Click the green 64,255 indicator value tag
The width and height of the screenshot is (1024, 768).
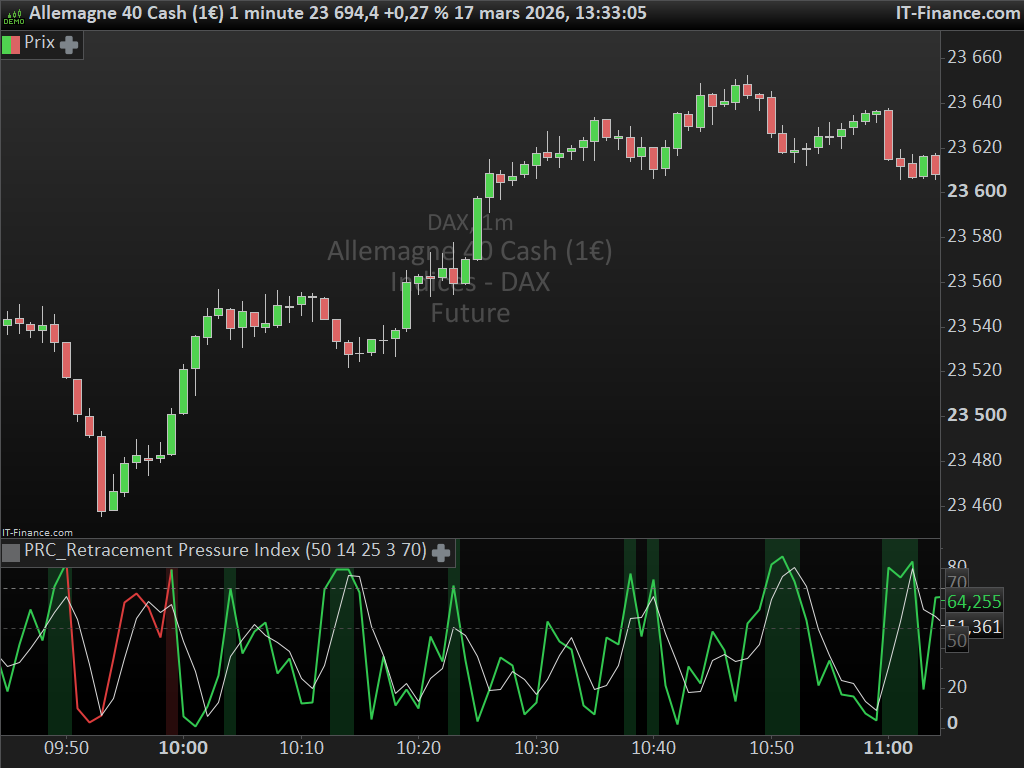974,601
